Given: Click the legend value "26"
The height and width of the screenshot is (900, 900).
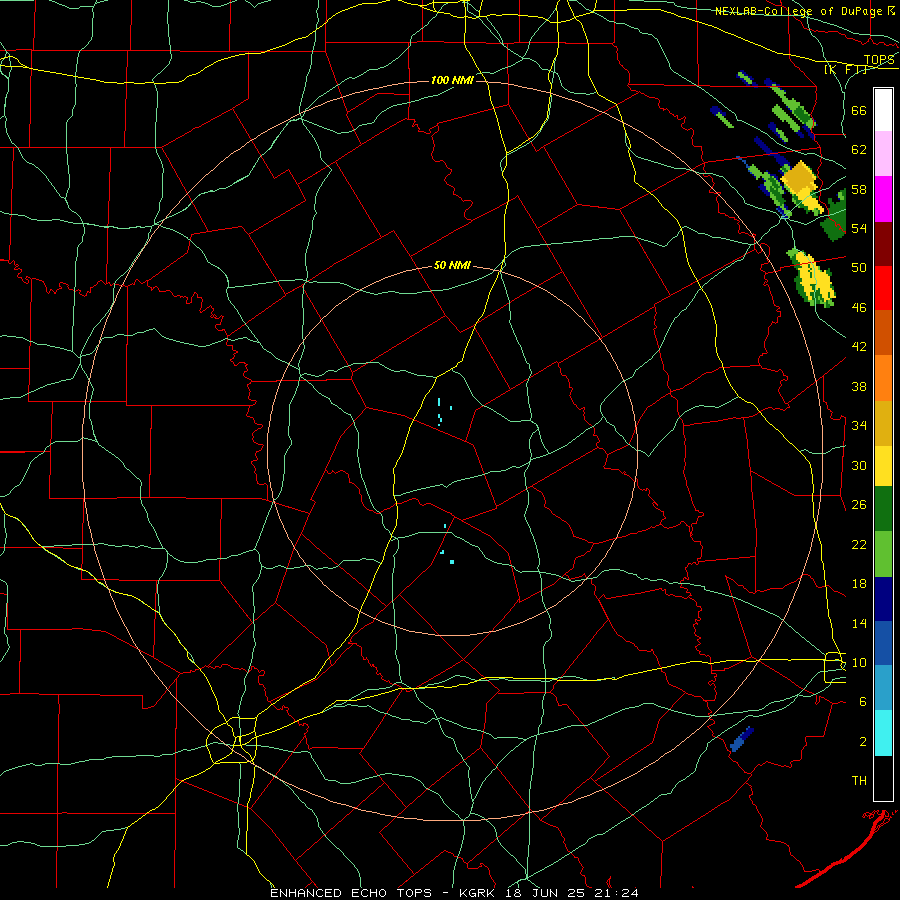Looking at the screenshot, I should (859, 505).
